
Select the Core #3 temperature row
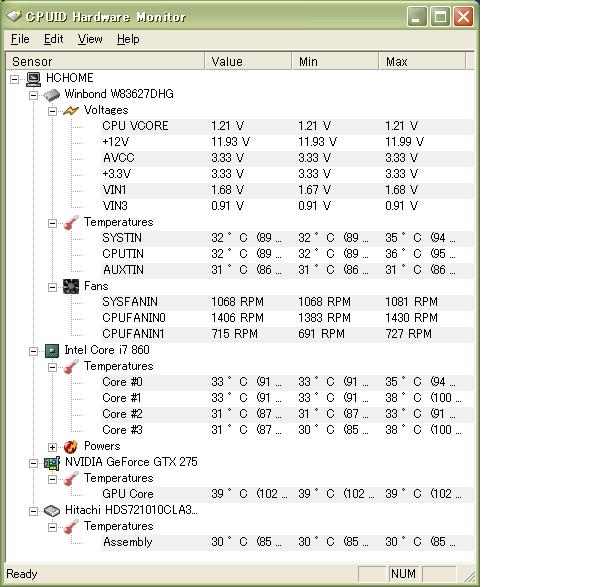pyautogui.click(x=287, y=430)
